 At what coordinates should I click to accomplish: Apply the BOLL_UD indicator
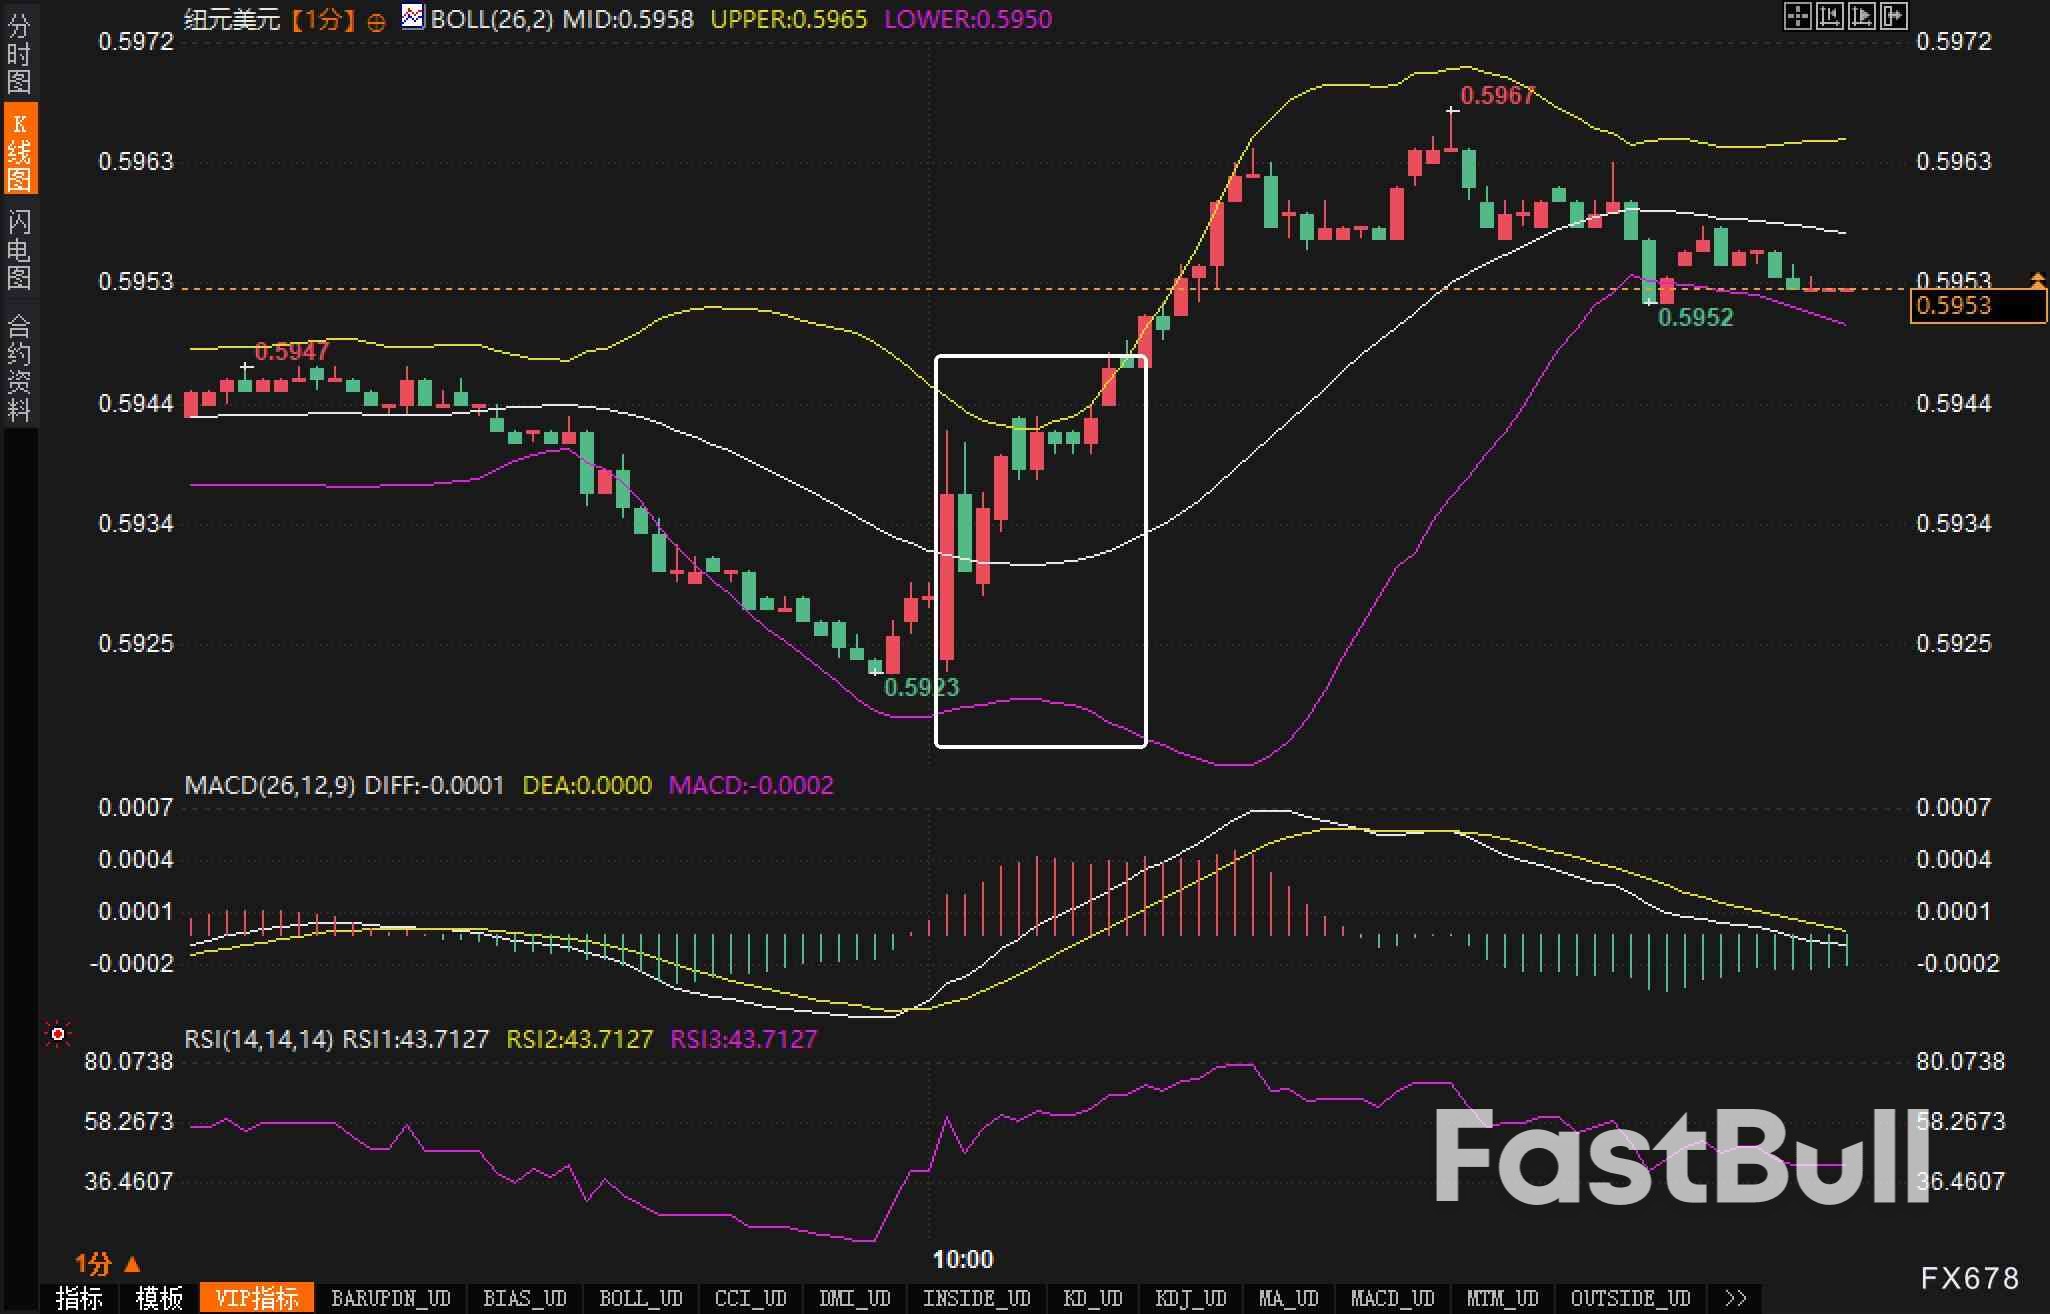(x=640, y=1298)
